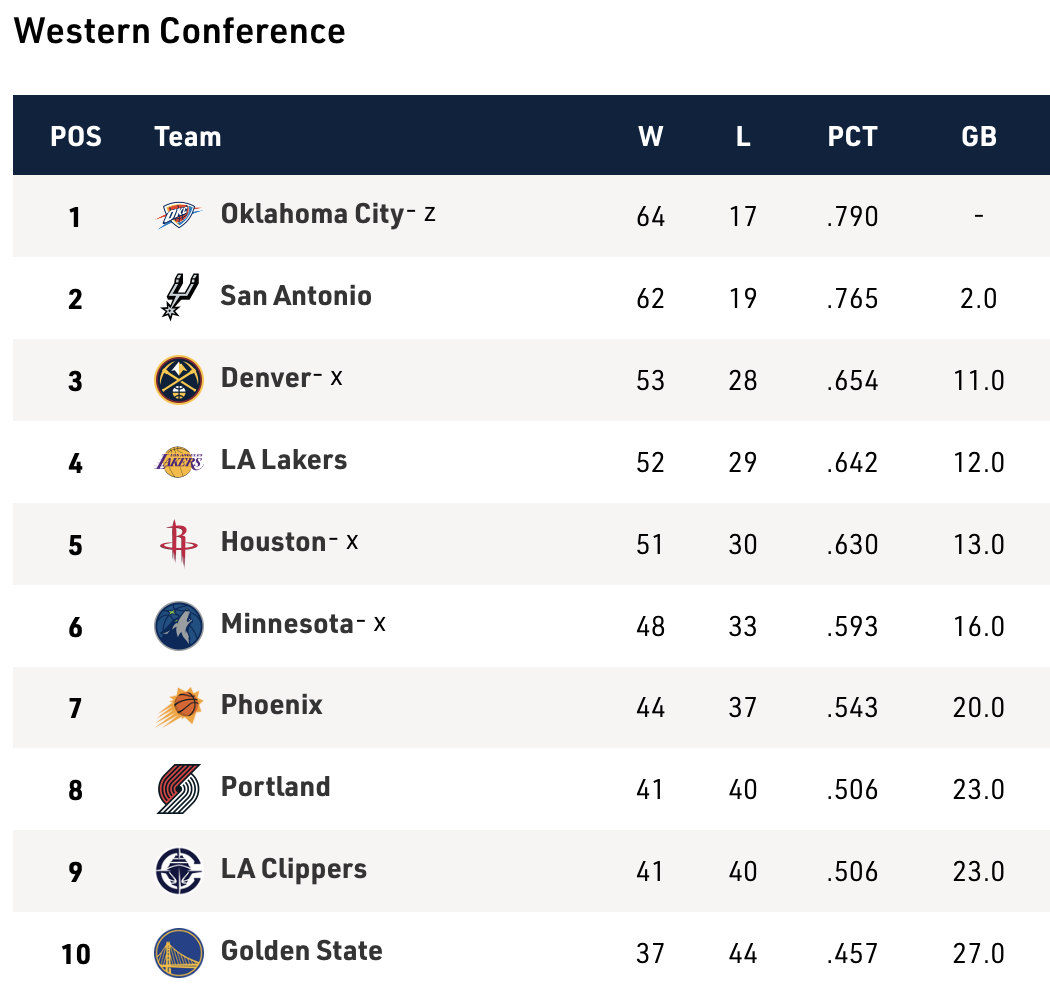Open the Minnesota Timberwolves logo
Screen dimensions: 1050x990
[x=179, y=626]
